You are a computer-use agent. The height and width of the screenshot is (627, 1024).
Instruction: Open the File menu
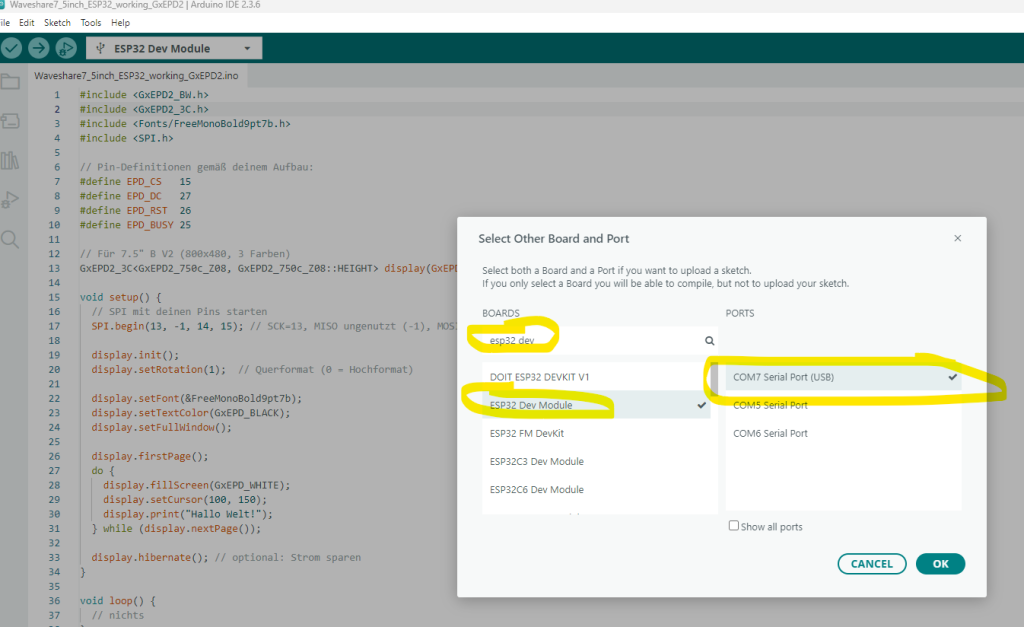[x=5, y=23]
